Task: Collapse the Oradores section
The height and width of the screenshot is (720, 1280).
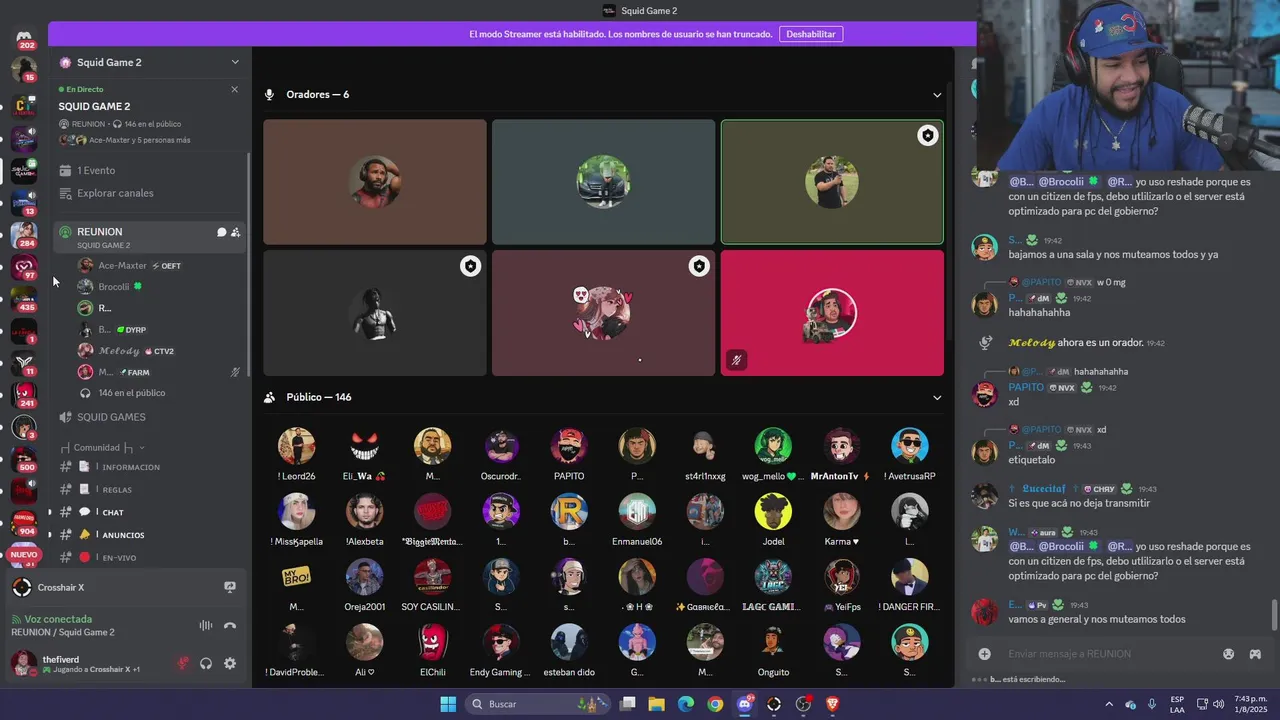Action: coord(937,95)
